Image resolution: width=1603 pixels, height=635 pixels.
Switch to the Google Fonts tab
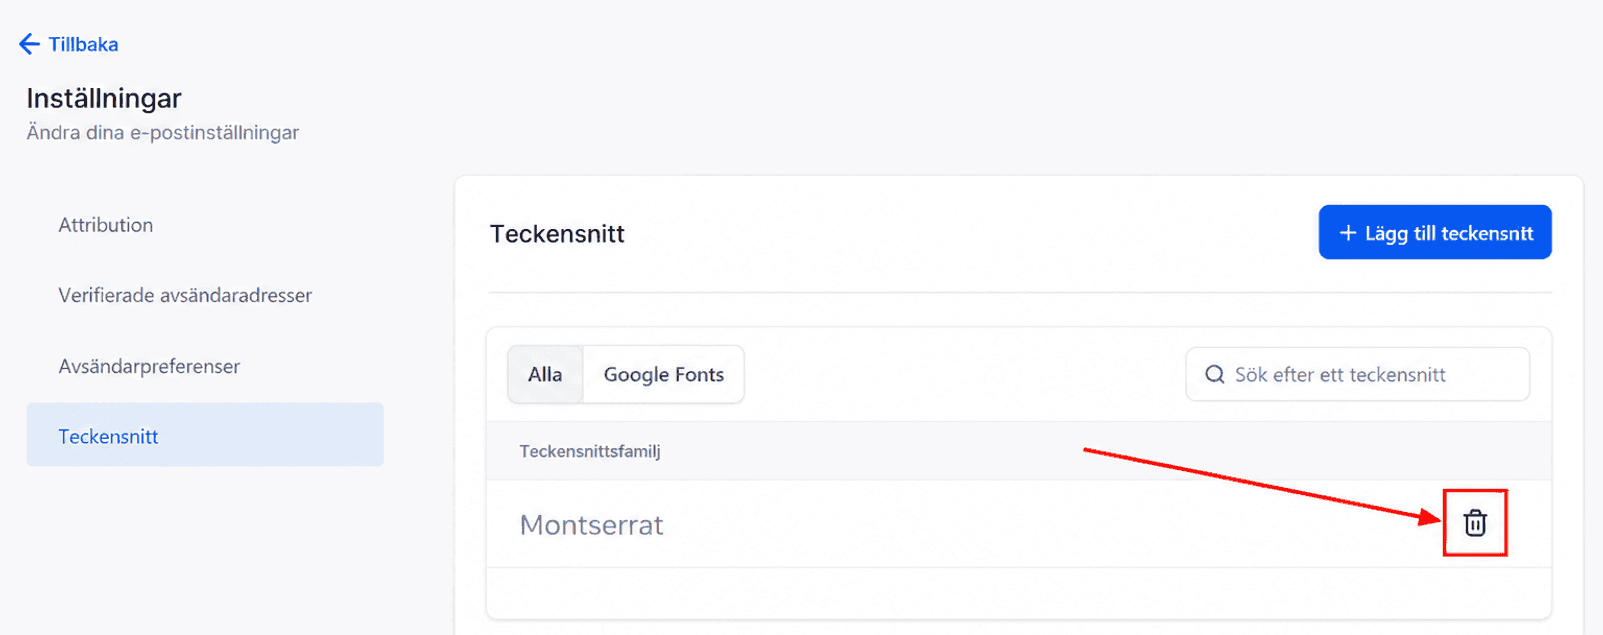pyautogui.click(x=664, y=374)
